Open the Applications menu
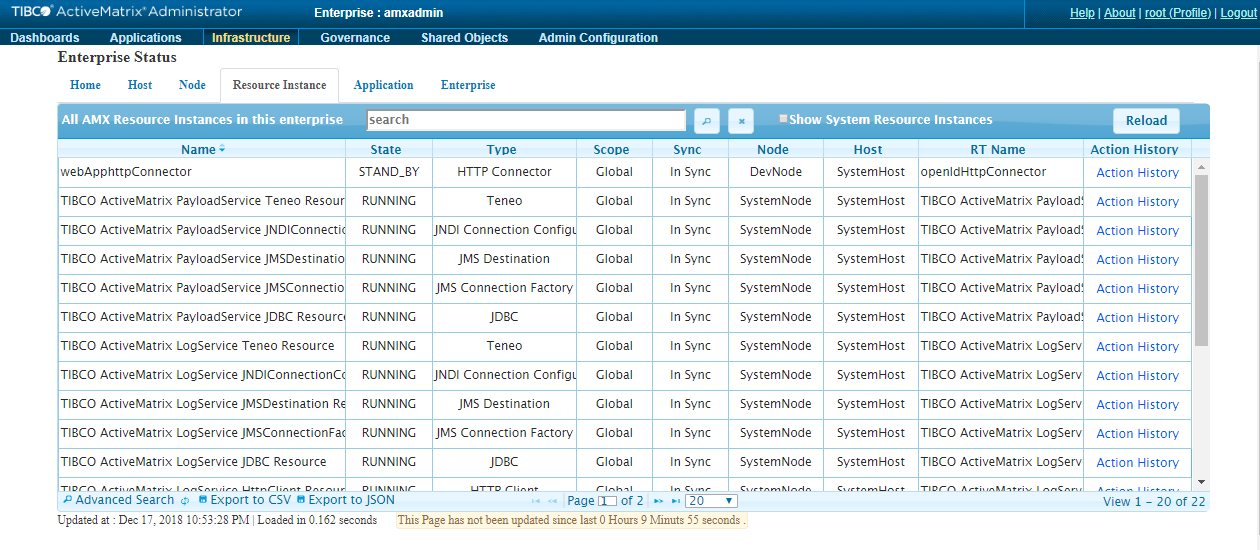The image size is (1260, 550). pos(146,38)
